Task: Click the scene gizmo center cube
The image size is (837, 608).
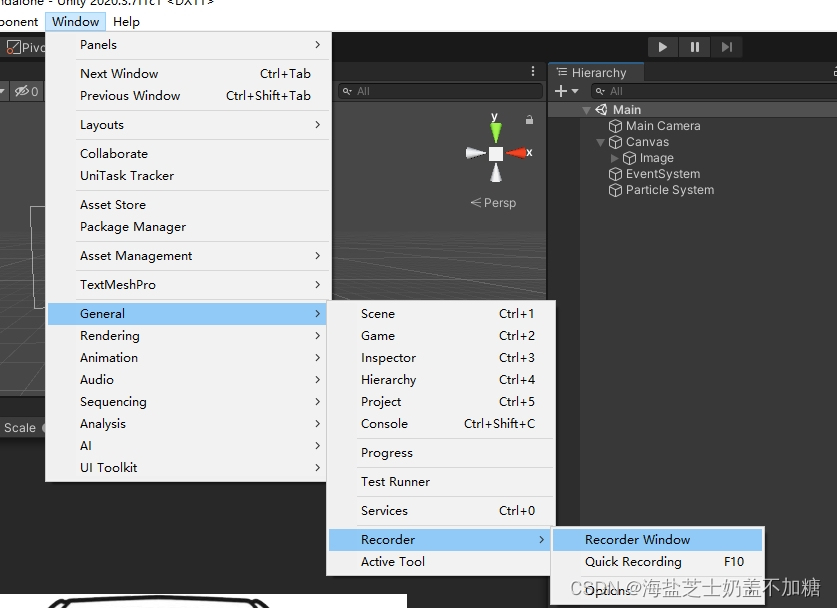Action: (494, 153)
